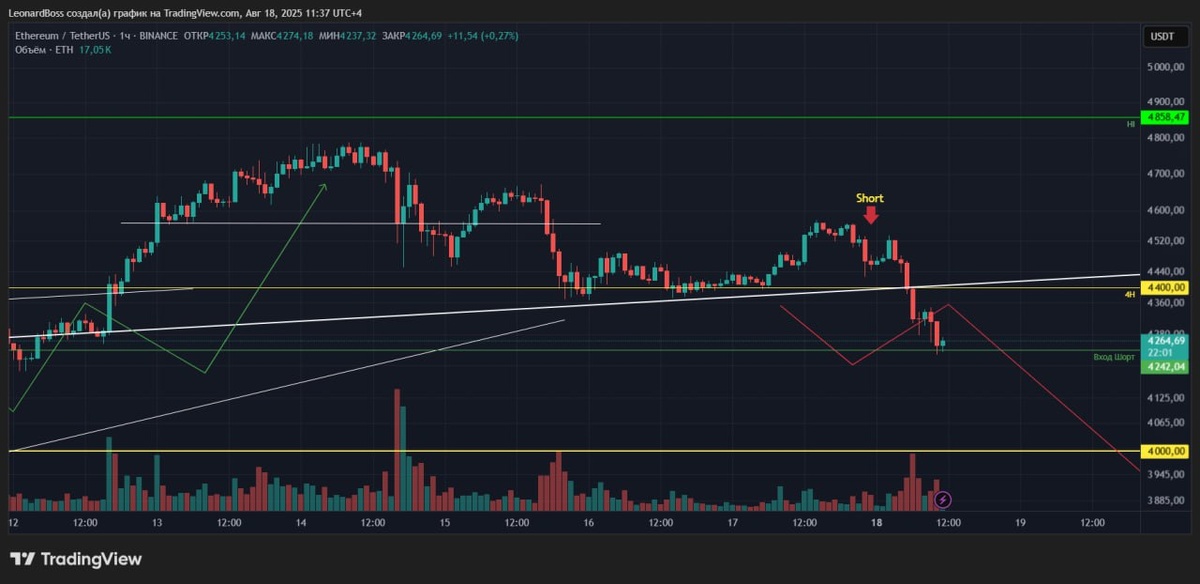Viewport: 1200px width, 584px height.
Task: Click the LeonardBoss author name in the header
Action: pyautogui.click(x=35, y=13)
